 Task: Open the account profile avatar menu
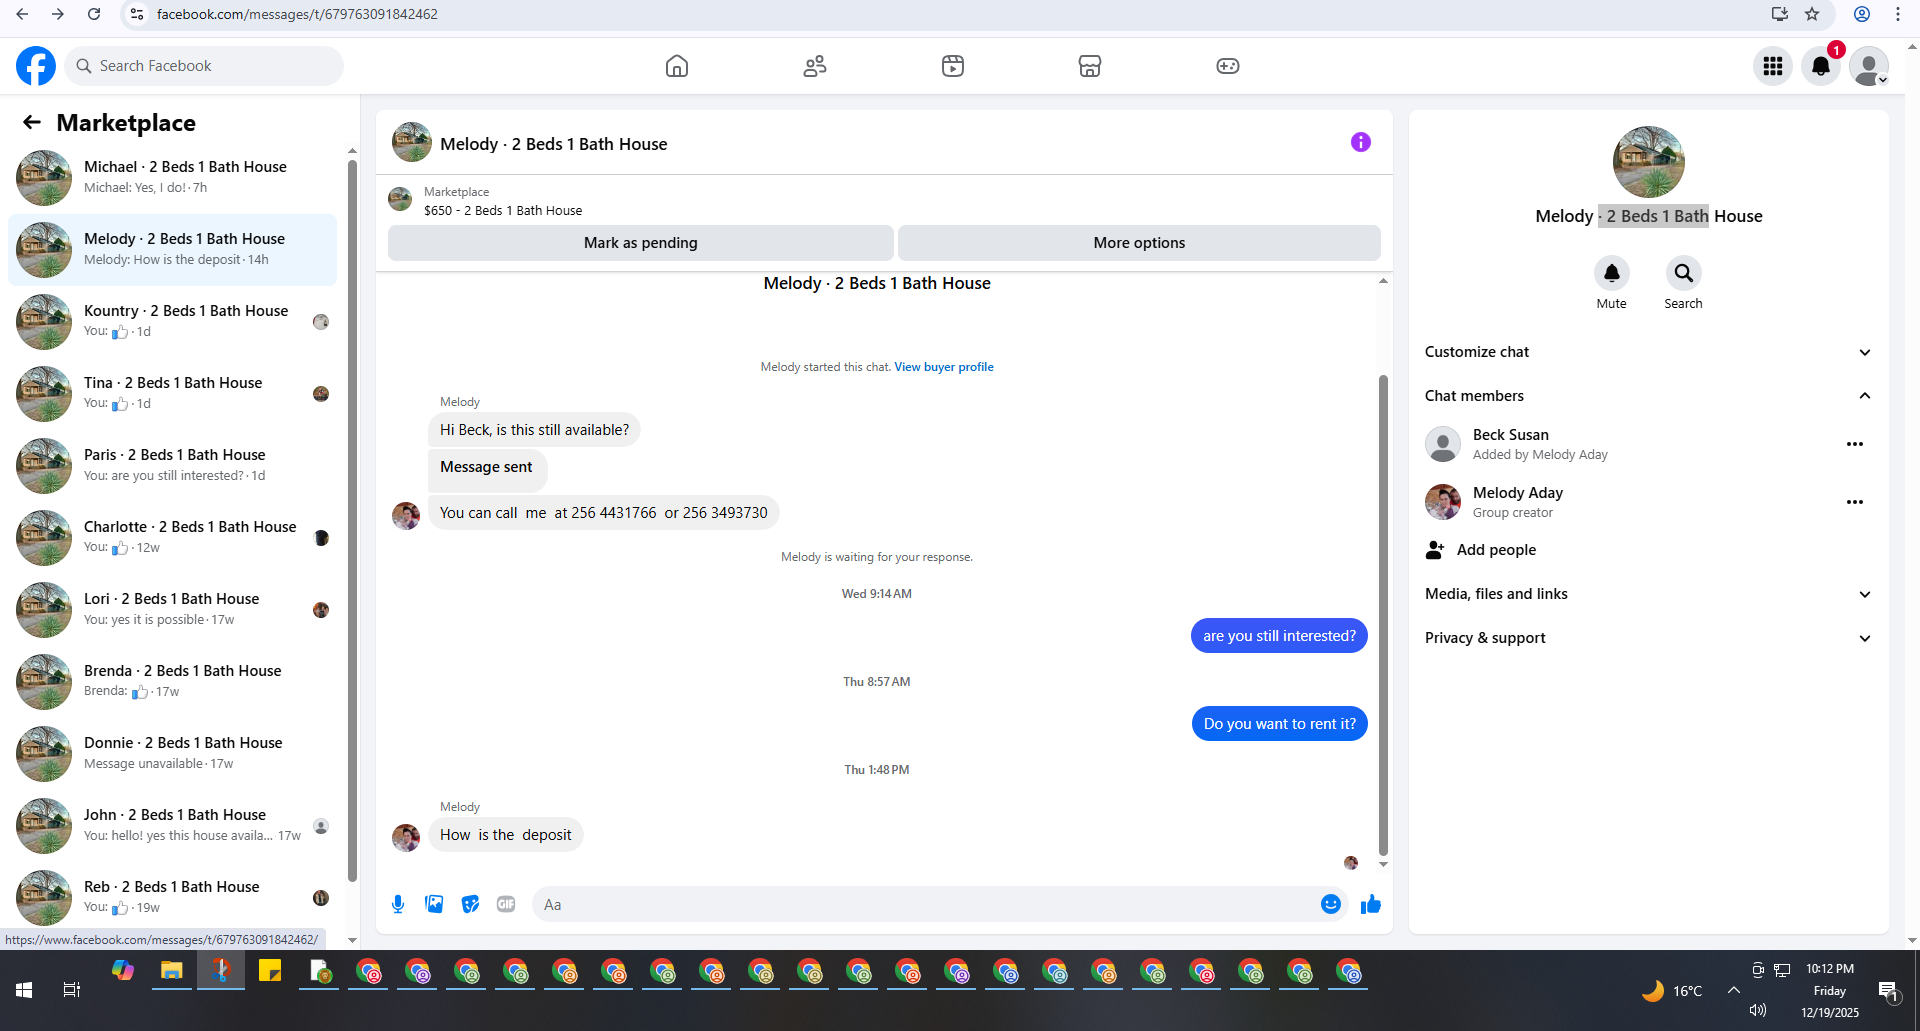1869,66
